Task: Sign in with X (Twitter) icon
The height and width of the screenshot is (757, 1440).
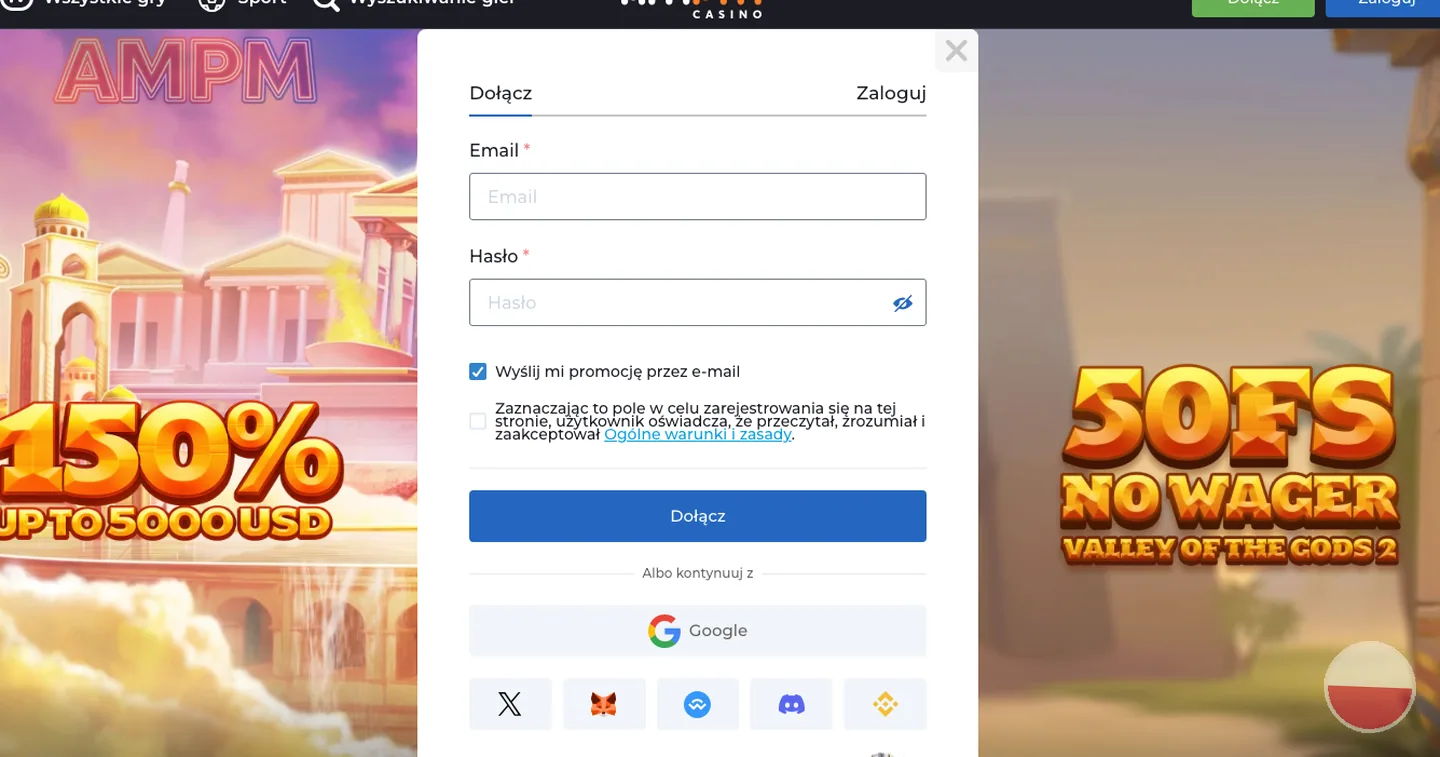Action: click(x=510, y=704)
